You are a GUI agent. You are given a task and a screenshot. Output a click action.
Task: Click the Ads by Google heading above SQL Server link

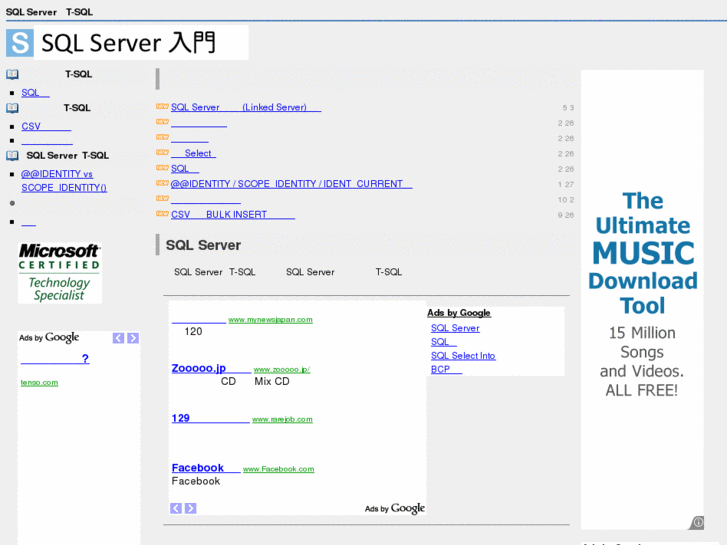(x=459, y=313)
